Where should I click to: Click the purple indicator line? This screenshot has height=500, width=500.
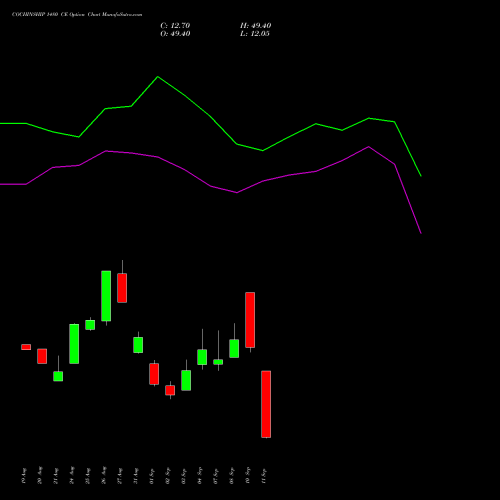[211, 186]
